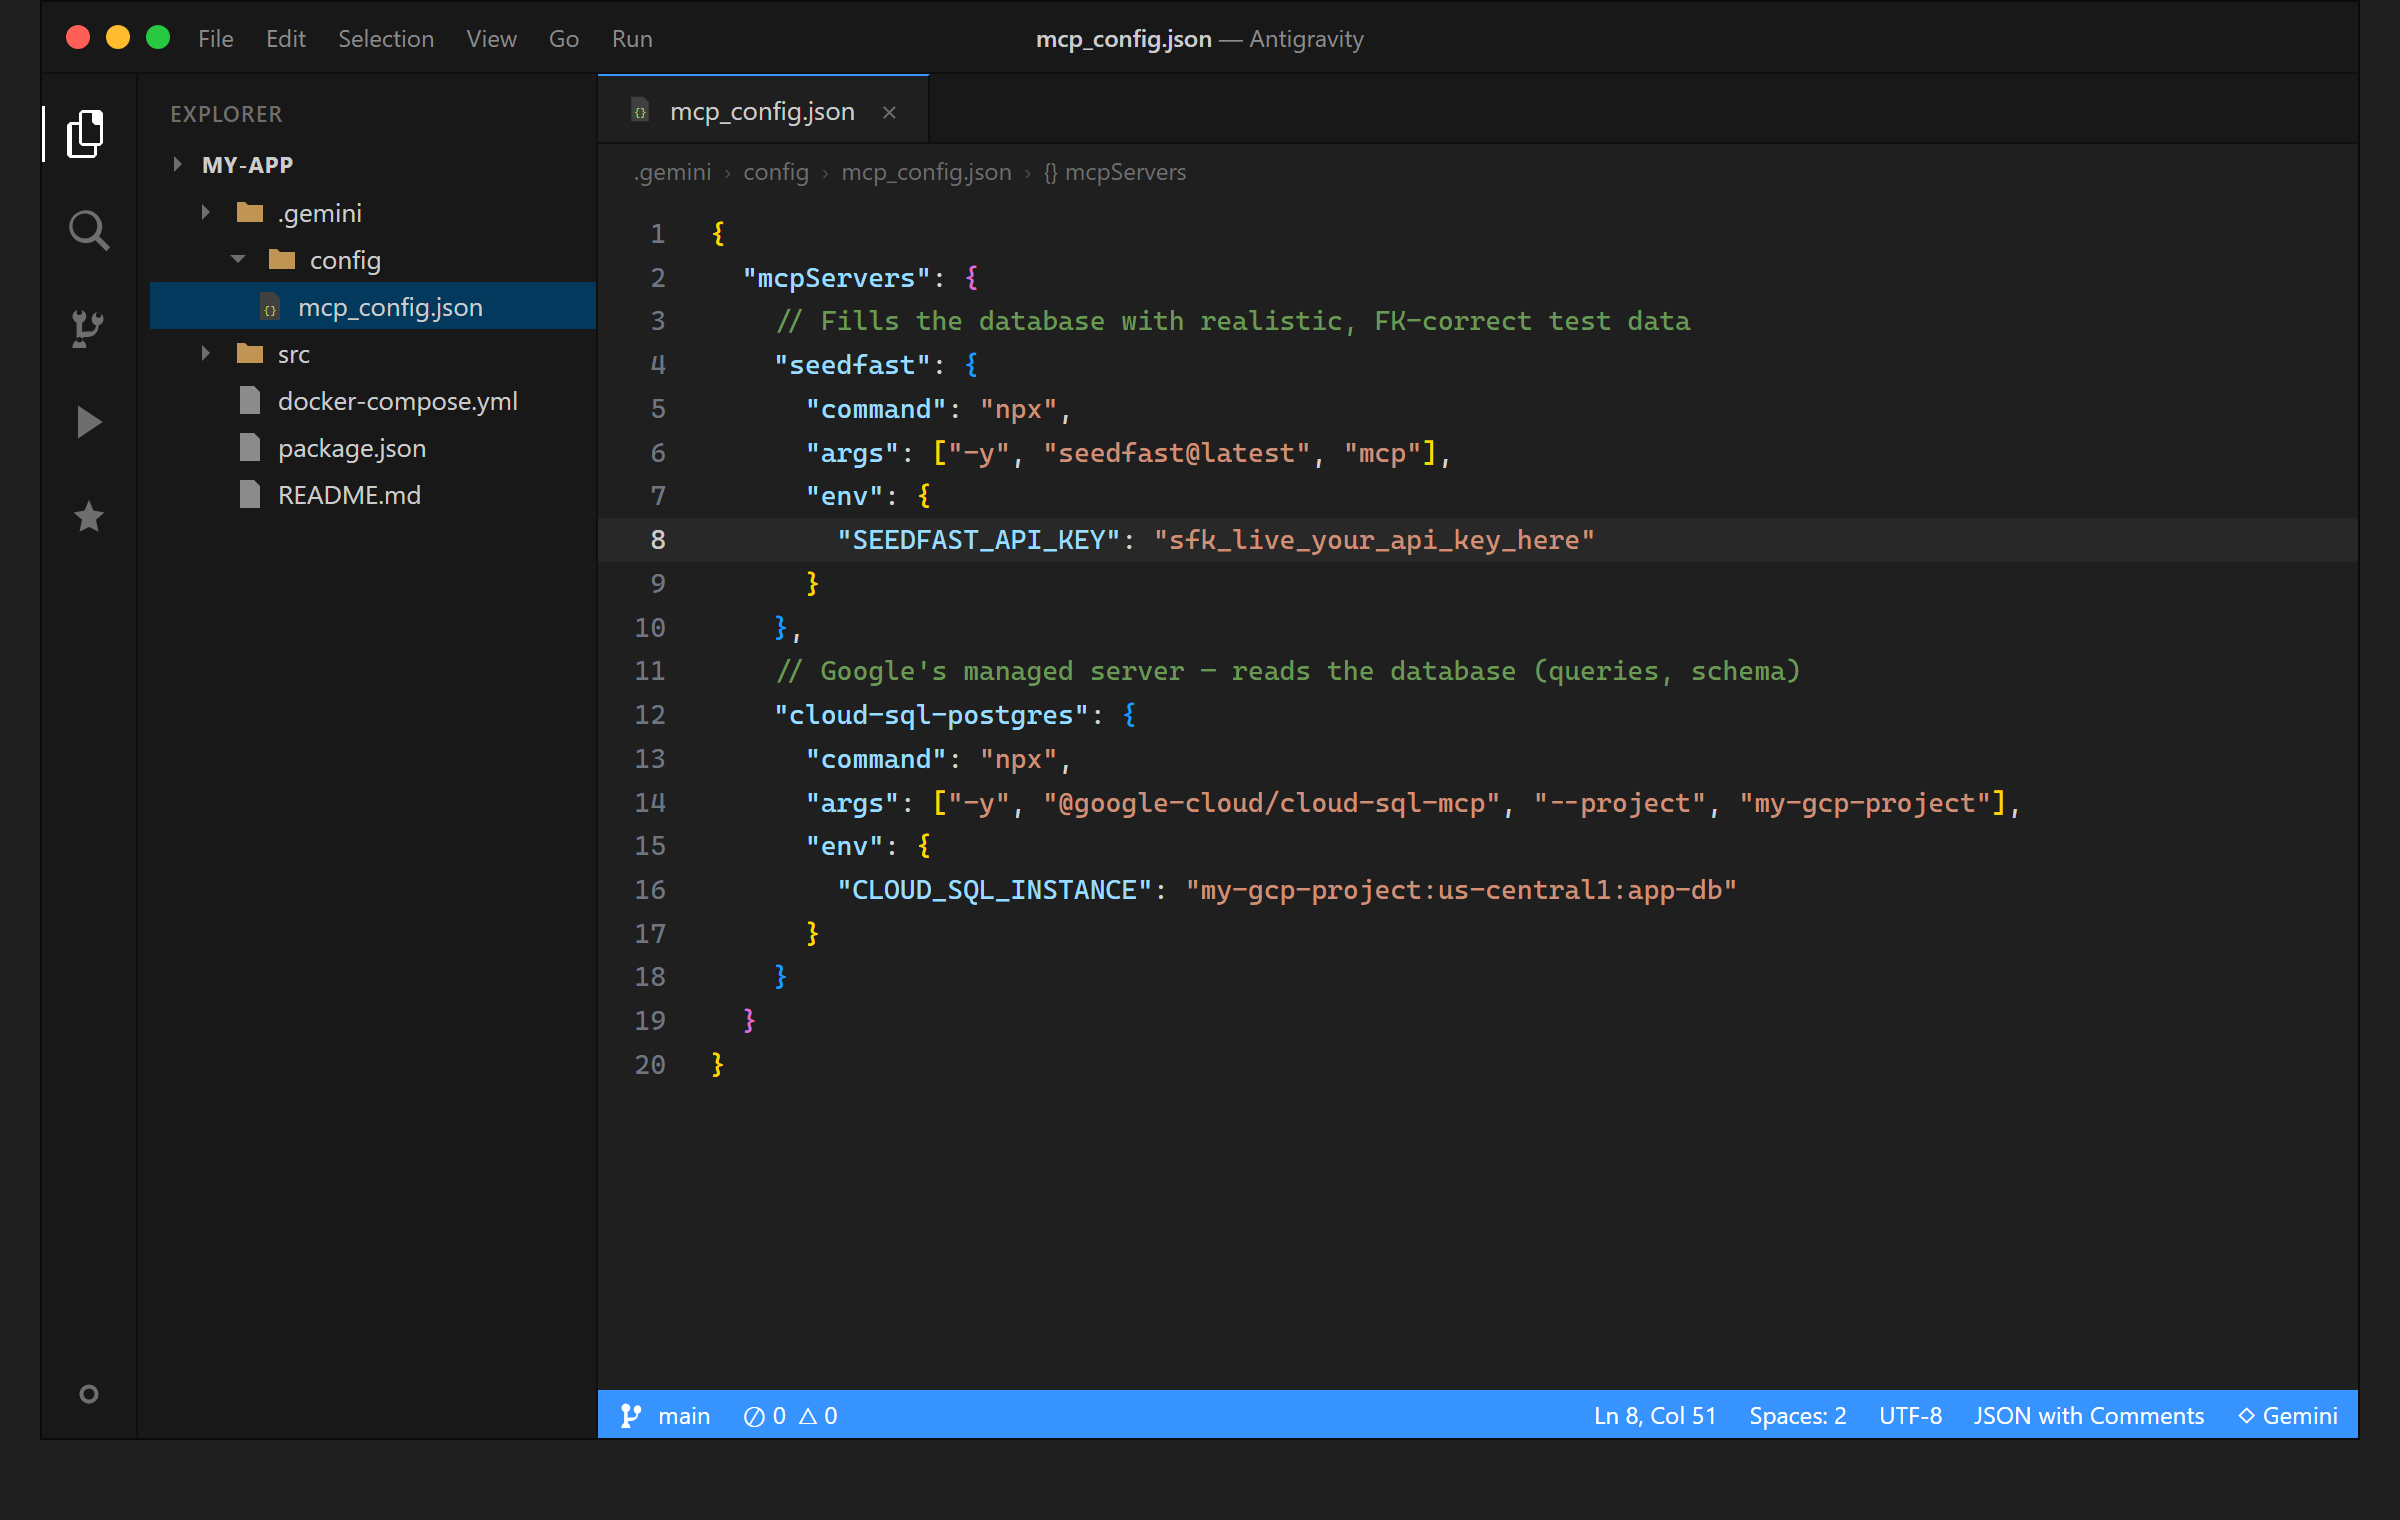The image size is (2400, 1520).
Task: Click the "mcpServers" key on line 2
Action: pos(836,277)
